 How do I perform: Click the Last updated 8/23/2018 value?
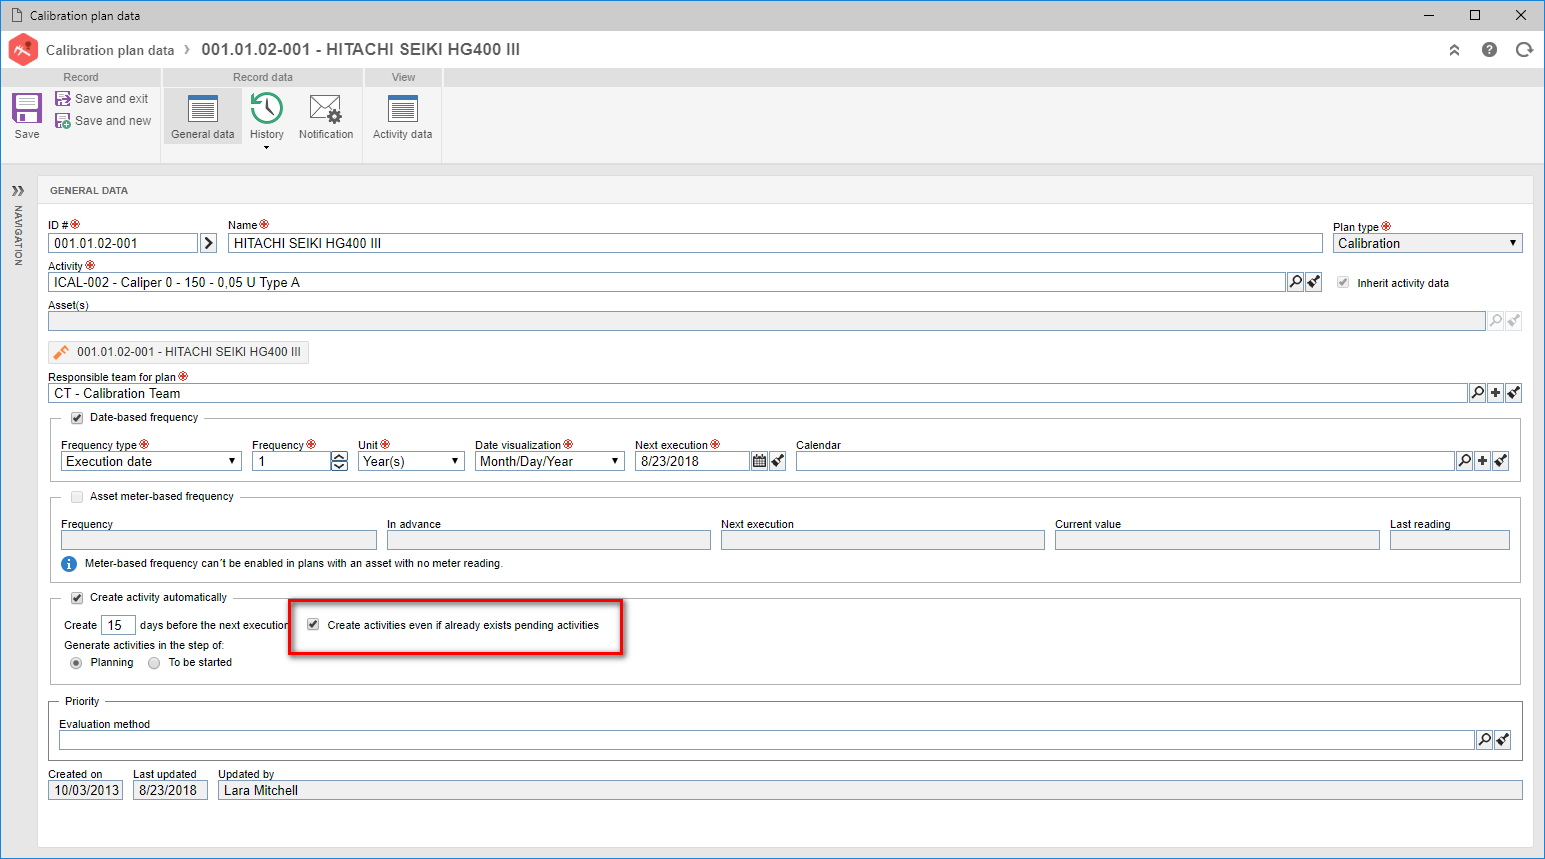[170, 790]
